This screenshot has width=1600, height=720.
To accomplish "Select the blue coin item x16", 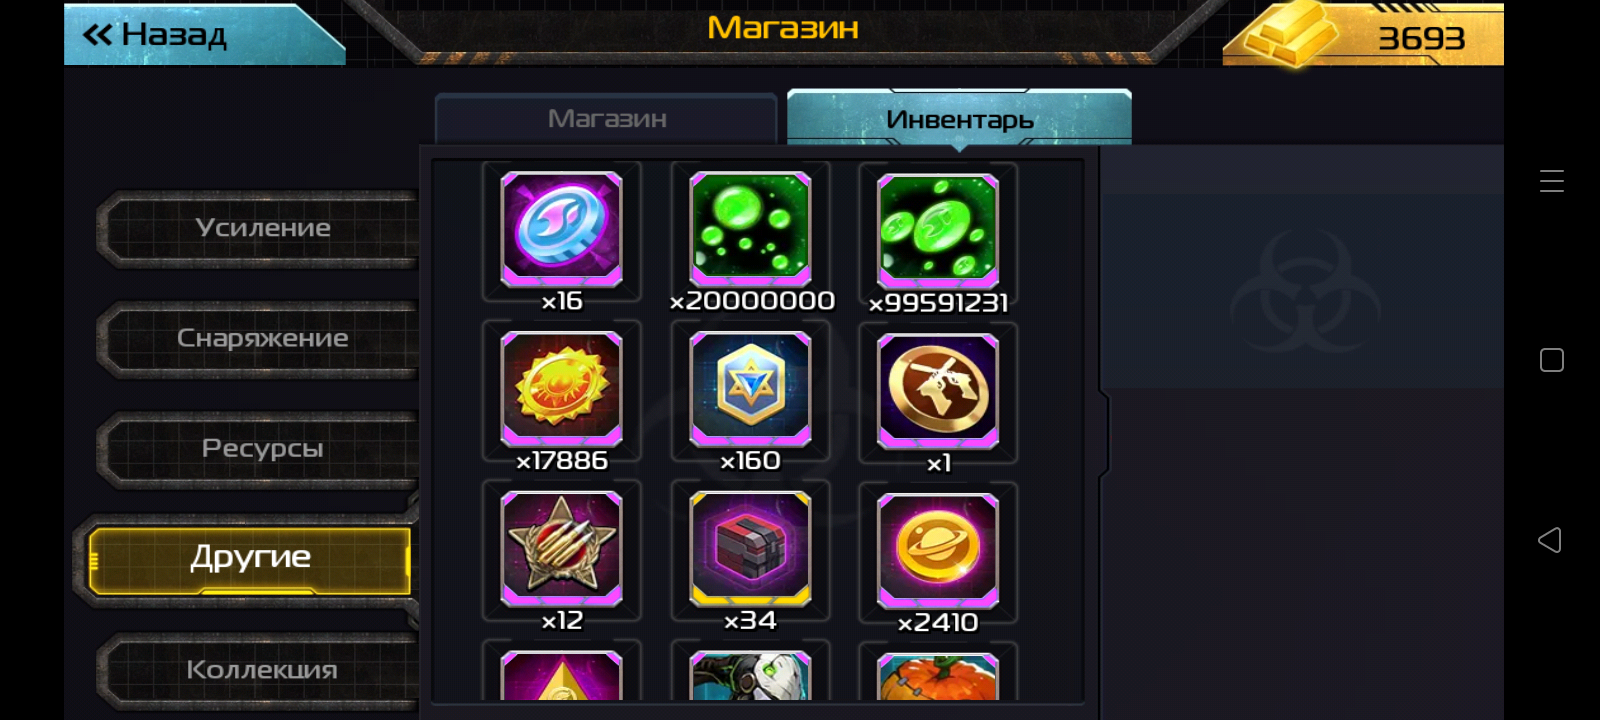I will pos(561,229).
